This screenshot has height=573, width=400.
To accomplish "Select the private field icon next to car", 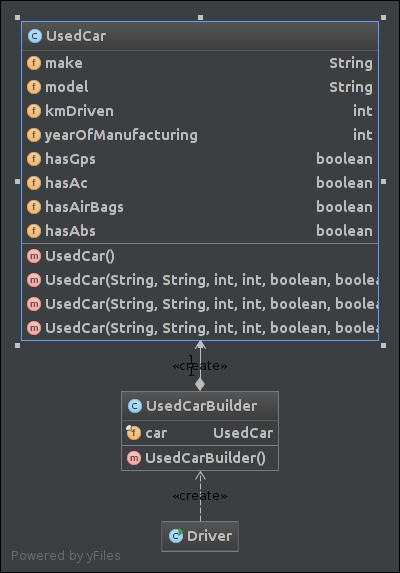I will pos(133,433).
